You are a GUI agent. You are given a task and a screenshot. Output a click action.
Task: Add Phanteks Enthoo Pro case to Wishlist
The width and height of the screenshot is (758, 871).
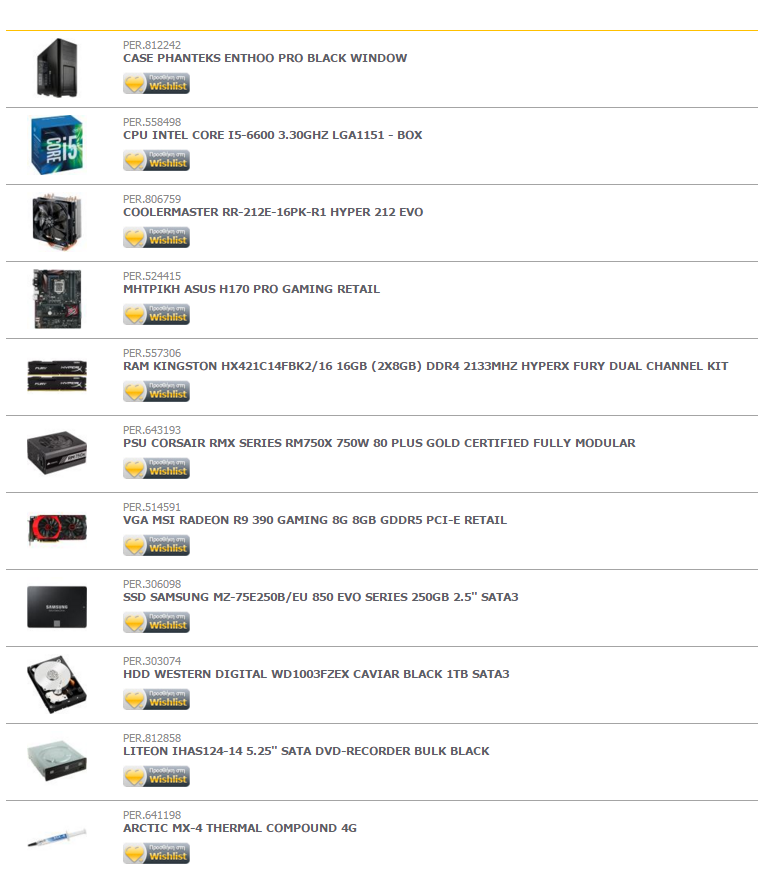(x=156, y=83)
